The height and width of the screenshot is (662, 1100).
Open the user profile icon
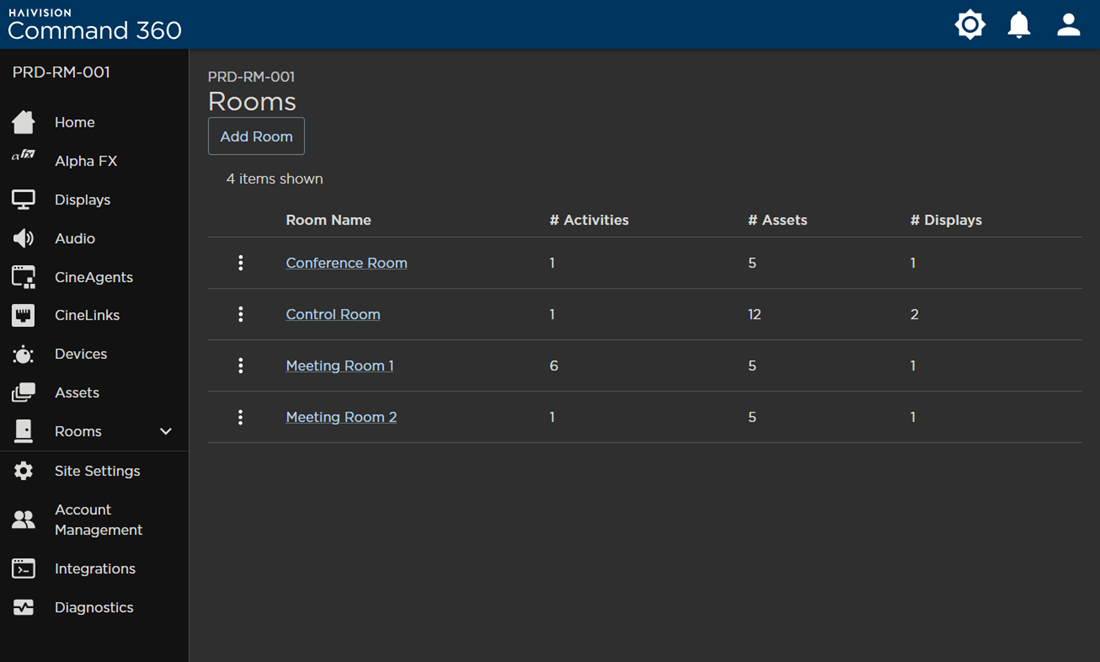point(1068,25)
